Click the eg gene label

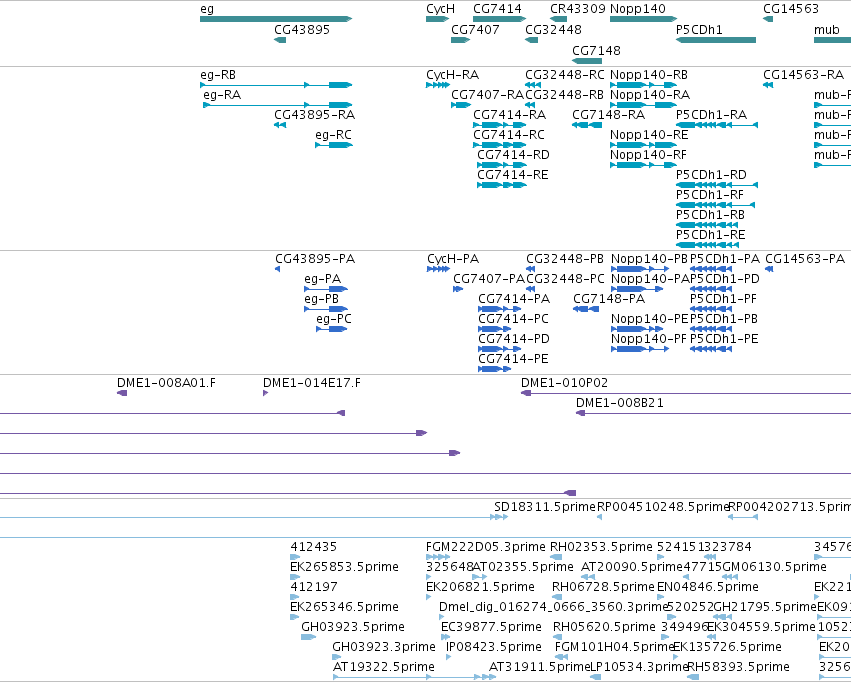(207, 9)
